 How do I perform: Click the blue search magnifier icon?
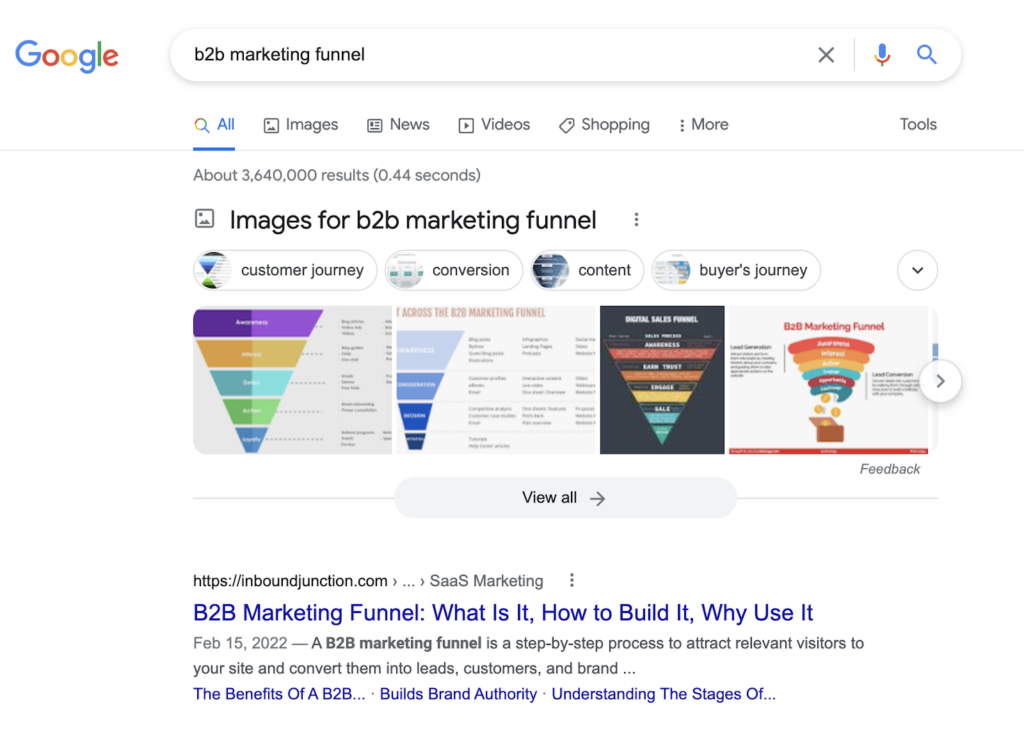[927, 55]
